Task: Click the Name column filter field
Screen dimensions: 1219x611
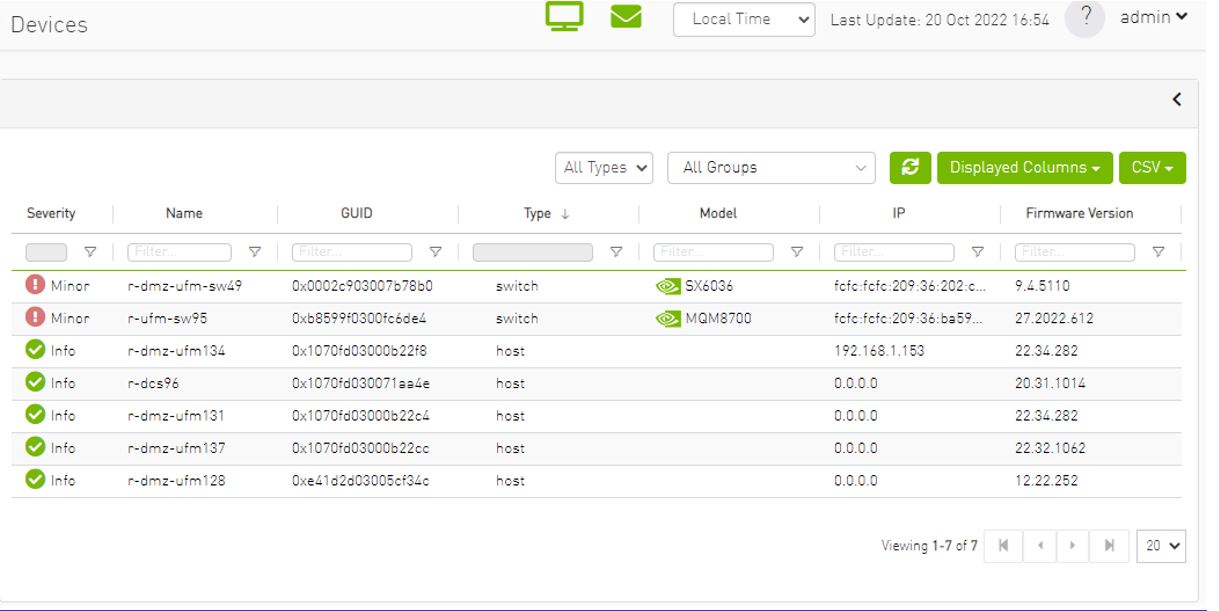Action: point(179,252)
